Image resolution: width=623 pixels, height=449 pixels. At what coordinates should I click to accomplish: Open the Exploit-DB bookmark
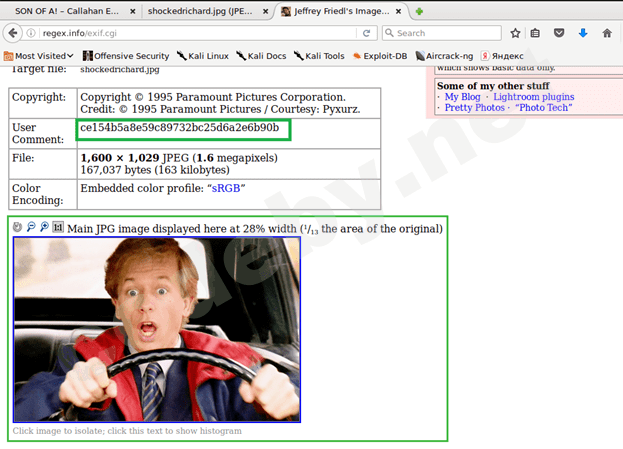(x=380, y=56)
